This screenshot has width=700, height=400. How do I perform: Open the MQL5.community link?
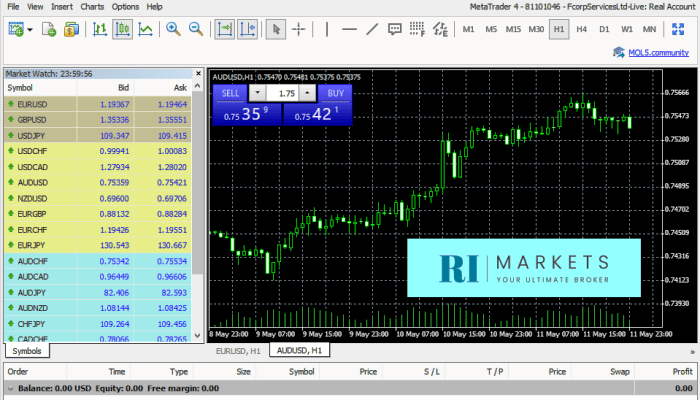pos(658,53)
